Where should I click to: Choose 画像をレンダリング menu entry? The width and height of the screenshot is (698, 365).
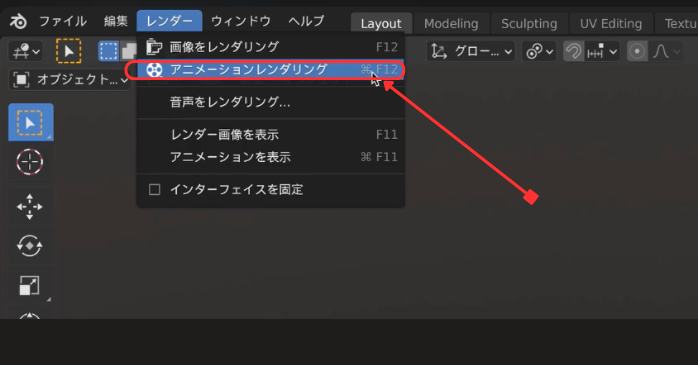(x=271, y=47)
